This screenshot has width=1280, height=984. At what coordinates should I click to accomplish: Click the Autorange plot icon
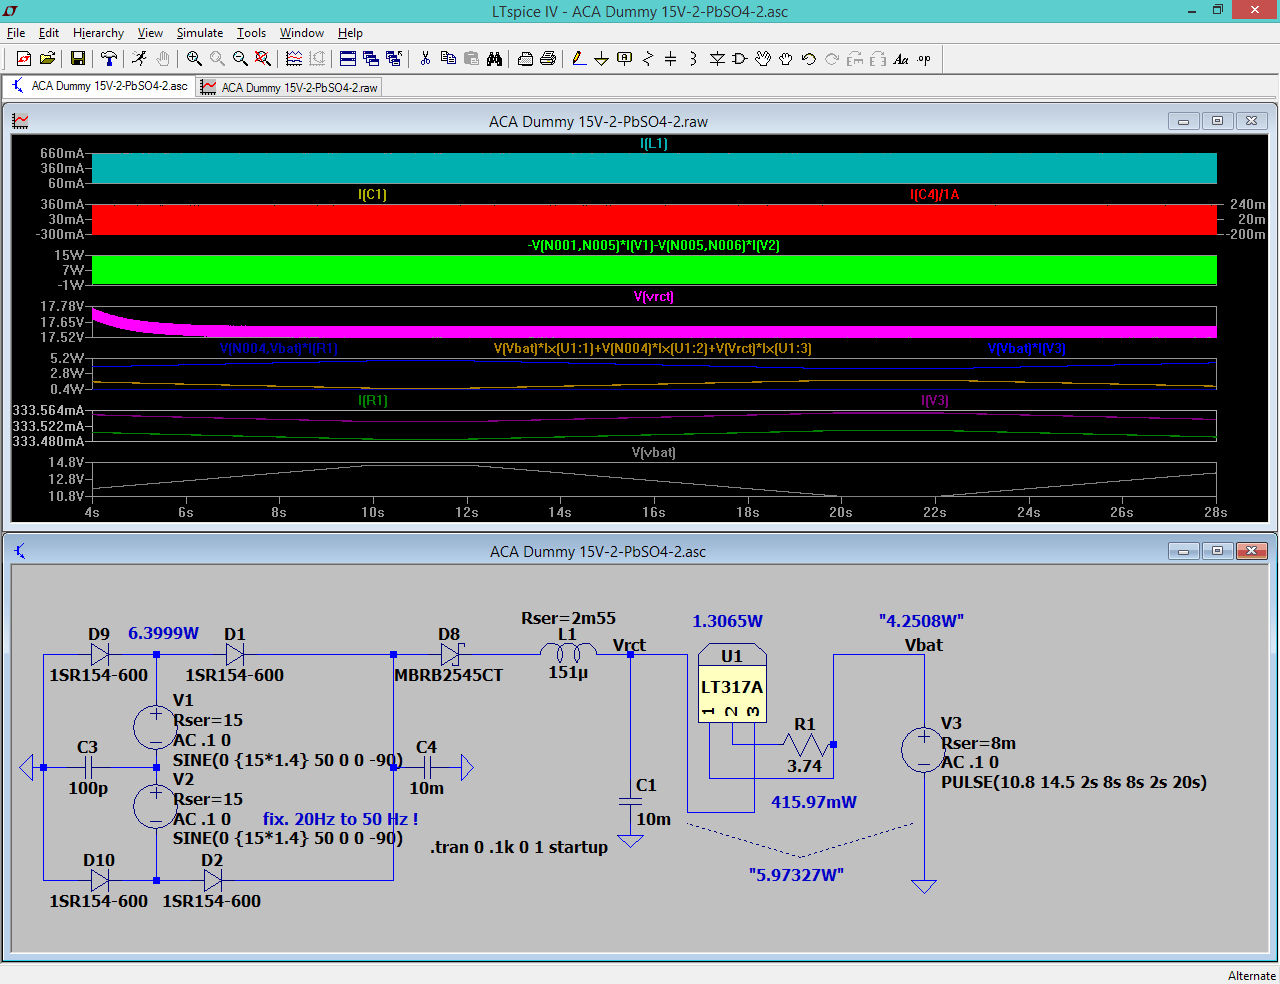pyautogui.click(x=294, y=59)
